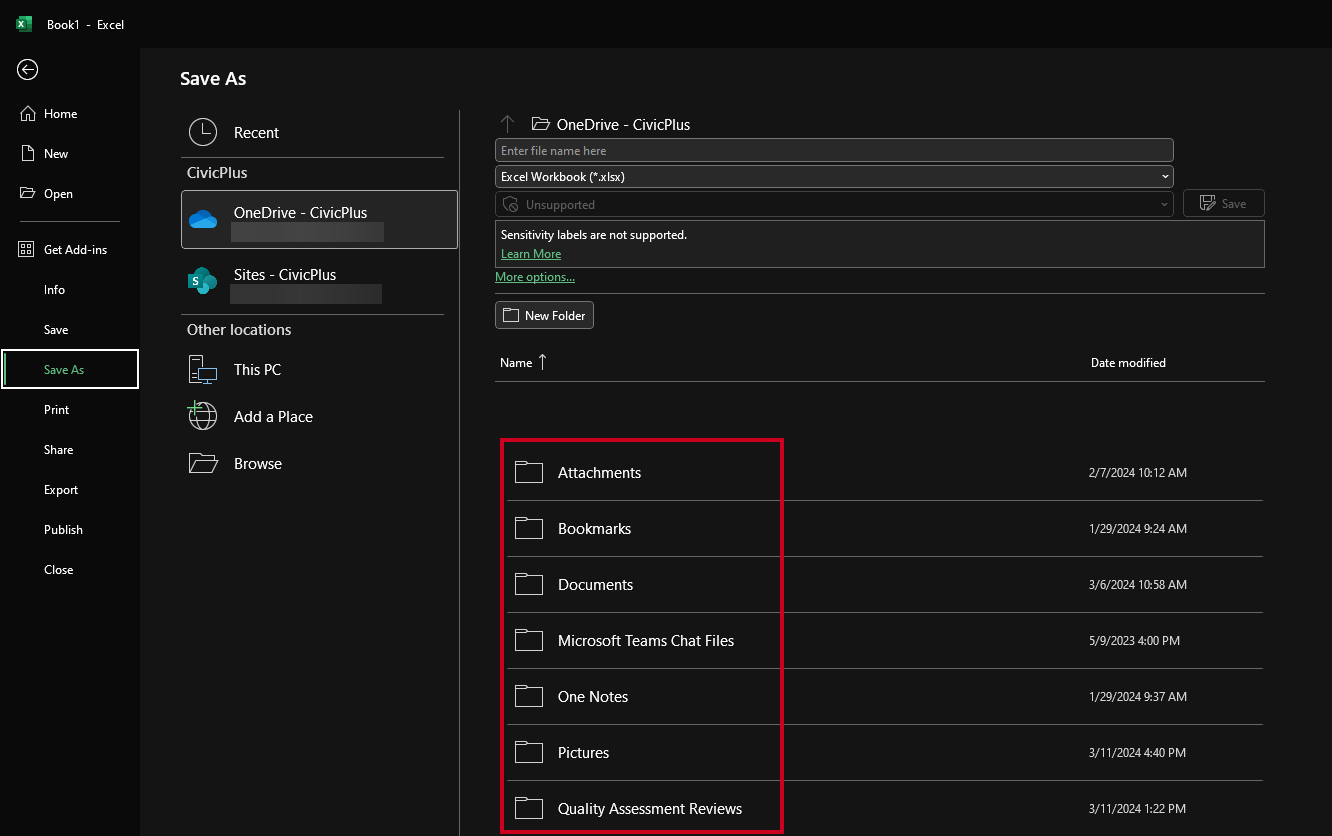Click the OneDrive - CivicPlus path title
This screenshot has height=836, width=1332.
click(x=623, y=125)
